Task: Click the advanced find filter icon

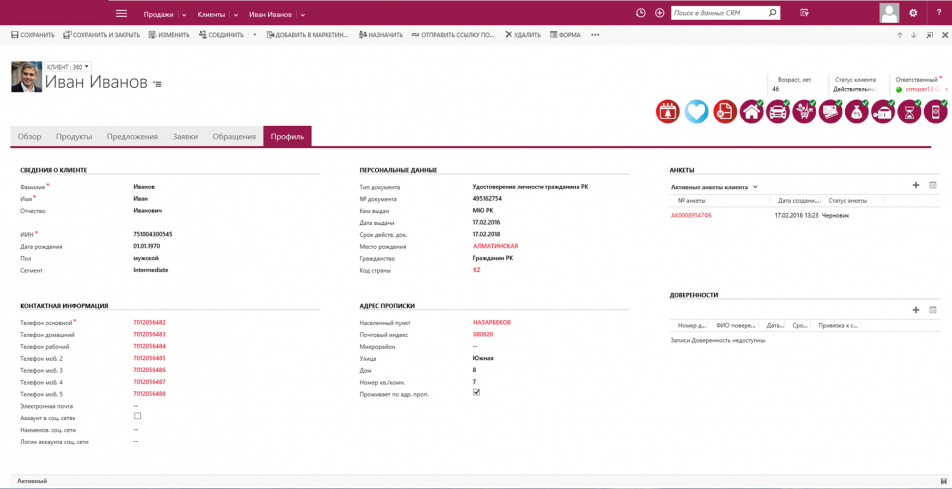Action: pos(804,13)
